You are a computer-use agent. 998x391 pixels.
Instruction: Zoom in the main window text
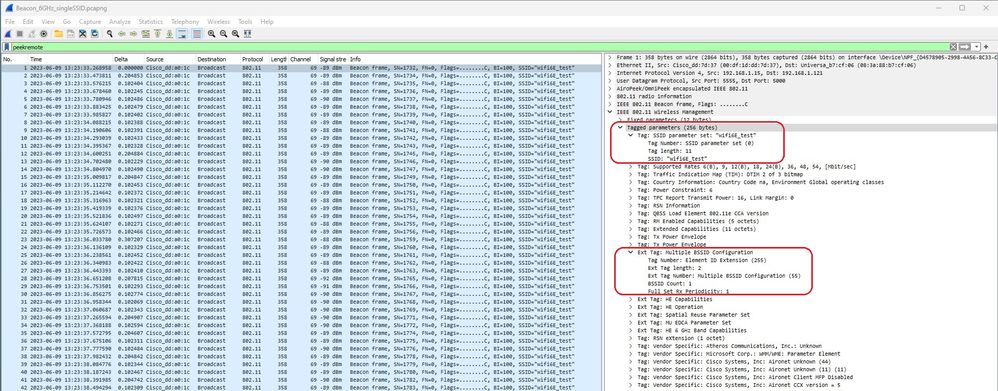coord(211,33)
